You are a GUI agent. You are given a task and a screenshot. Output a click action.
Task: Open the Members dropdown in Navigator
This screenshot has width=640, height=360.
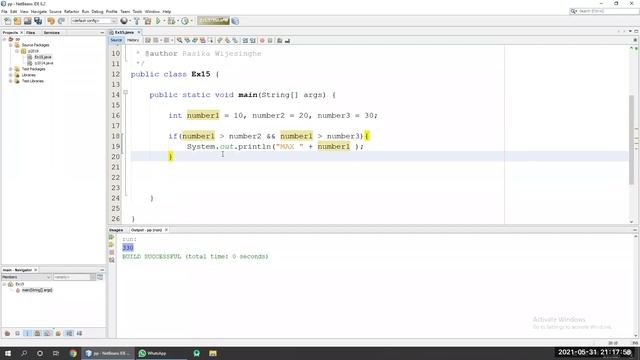[26, 277]
